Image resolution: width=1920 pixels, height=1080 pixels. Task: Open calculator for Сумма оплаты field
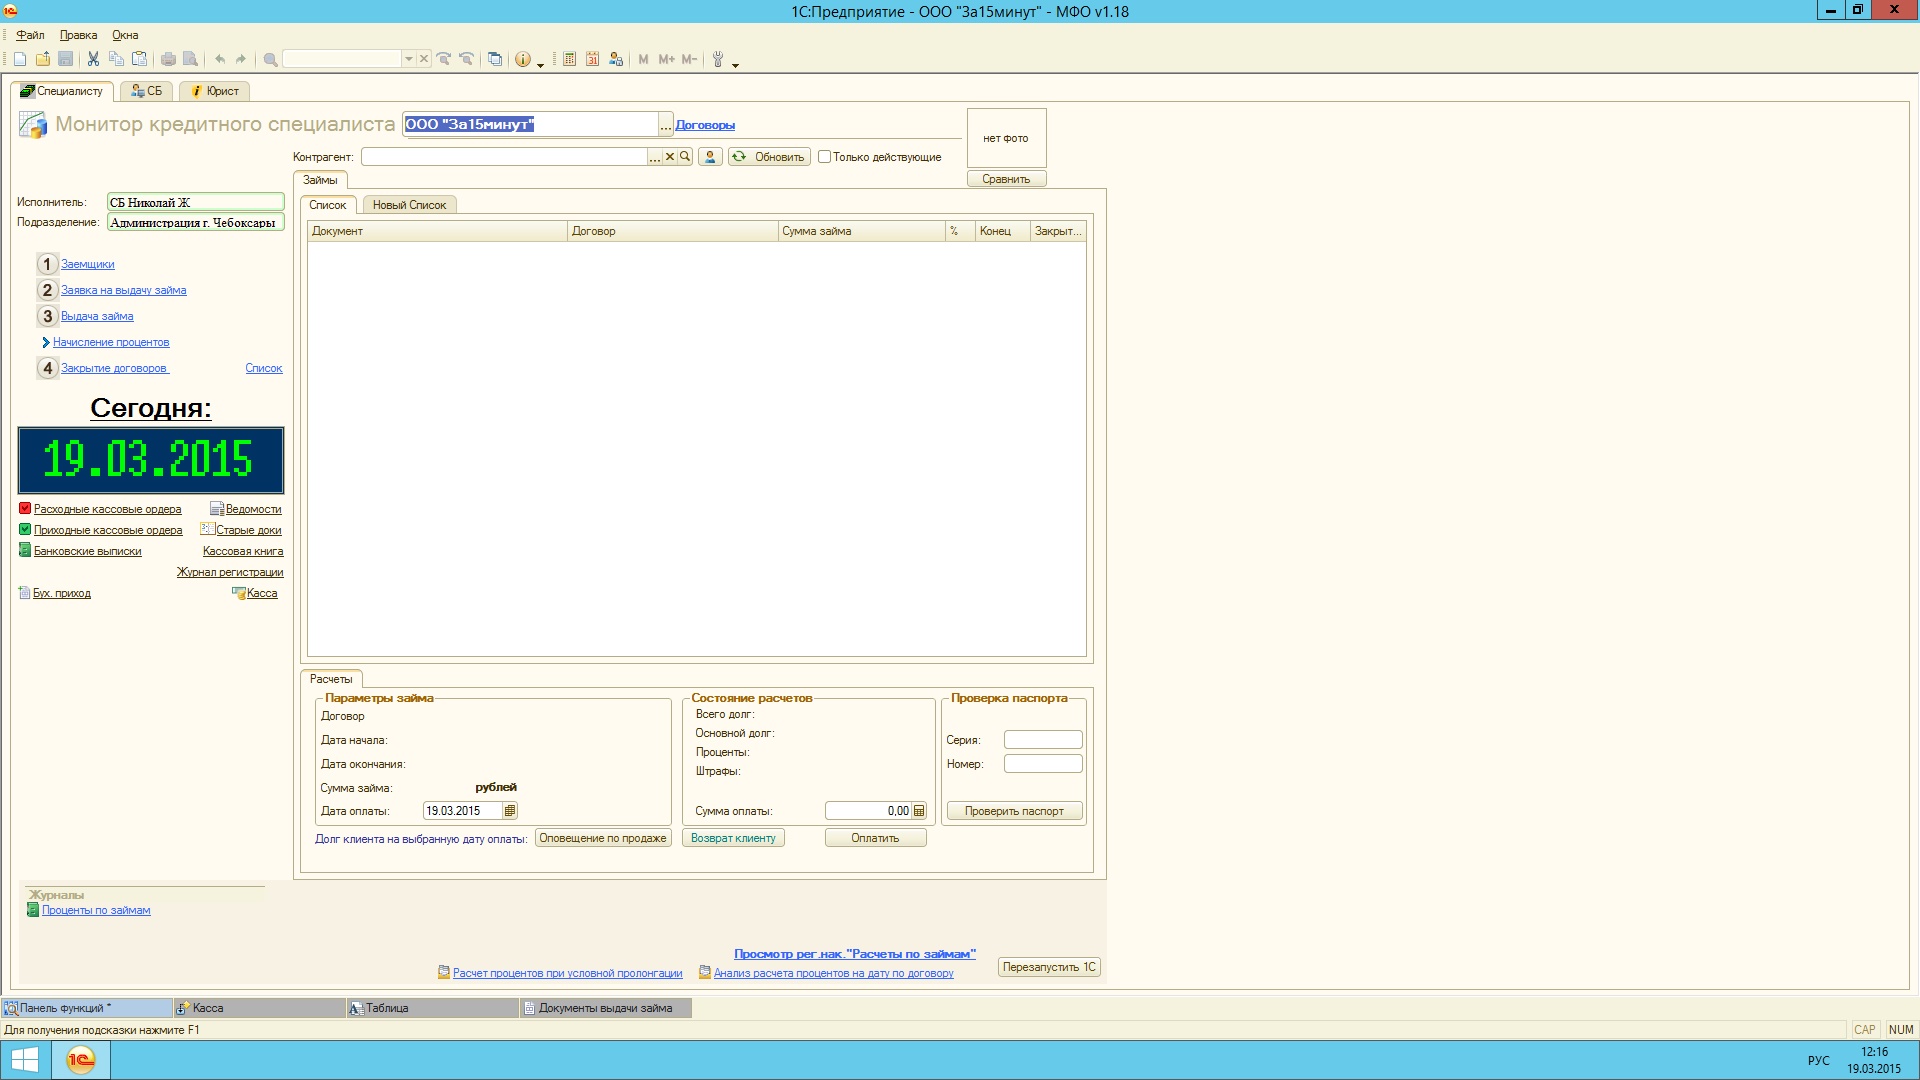pos(919,811)
